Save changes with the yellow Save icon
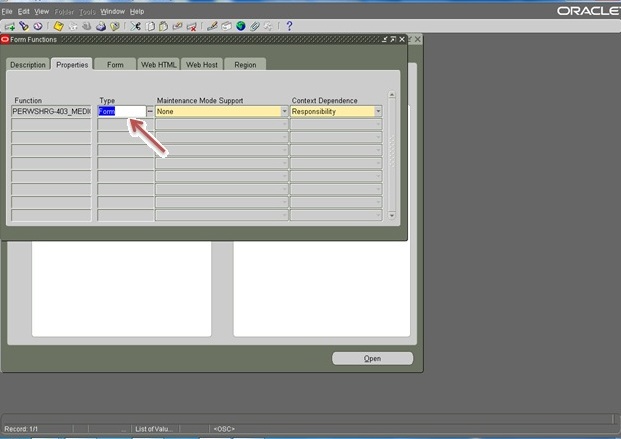621x439 pixels. point(59,26)
